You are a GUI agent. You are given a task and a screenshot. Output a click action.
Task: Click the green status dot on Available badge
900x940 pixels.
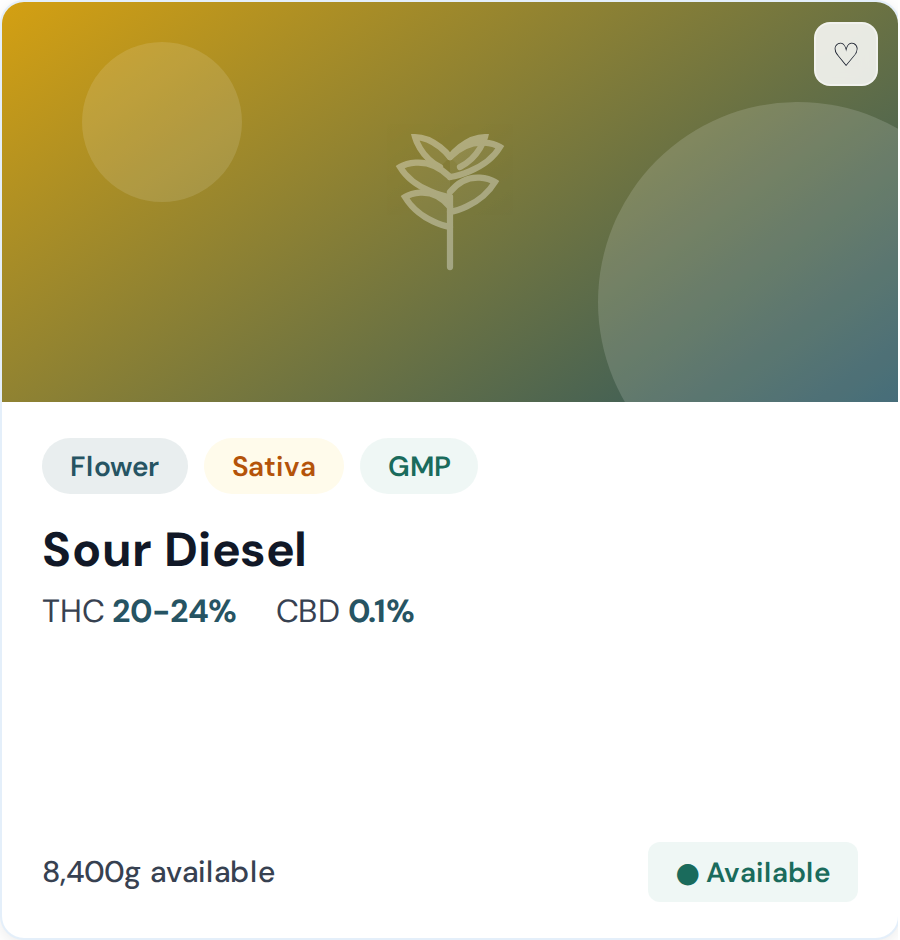point(686,872)
